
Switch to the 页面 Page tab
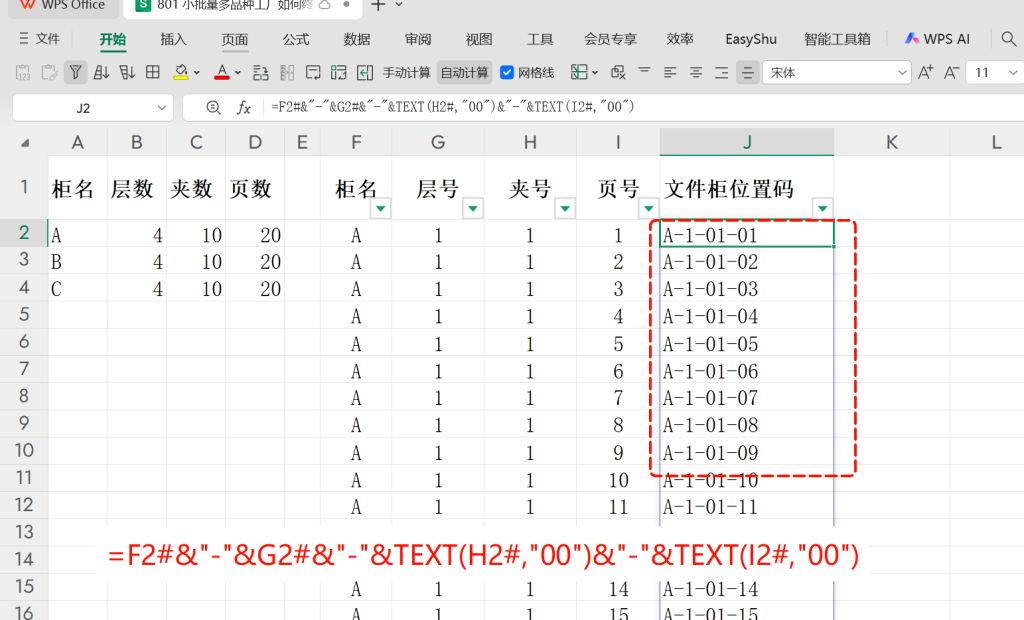click(x=234, y=39)
